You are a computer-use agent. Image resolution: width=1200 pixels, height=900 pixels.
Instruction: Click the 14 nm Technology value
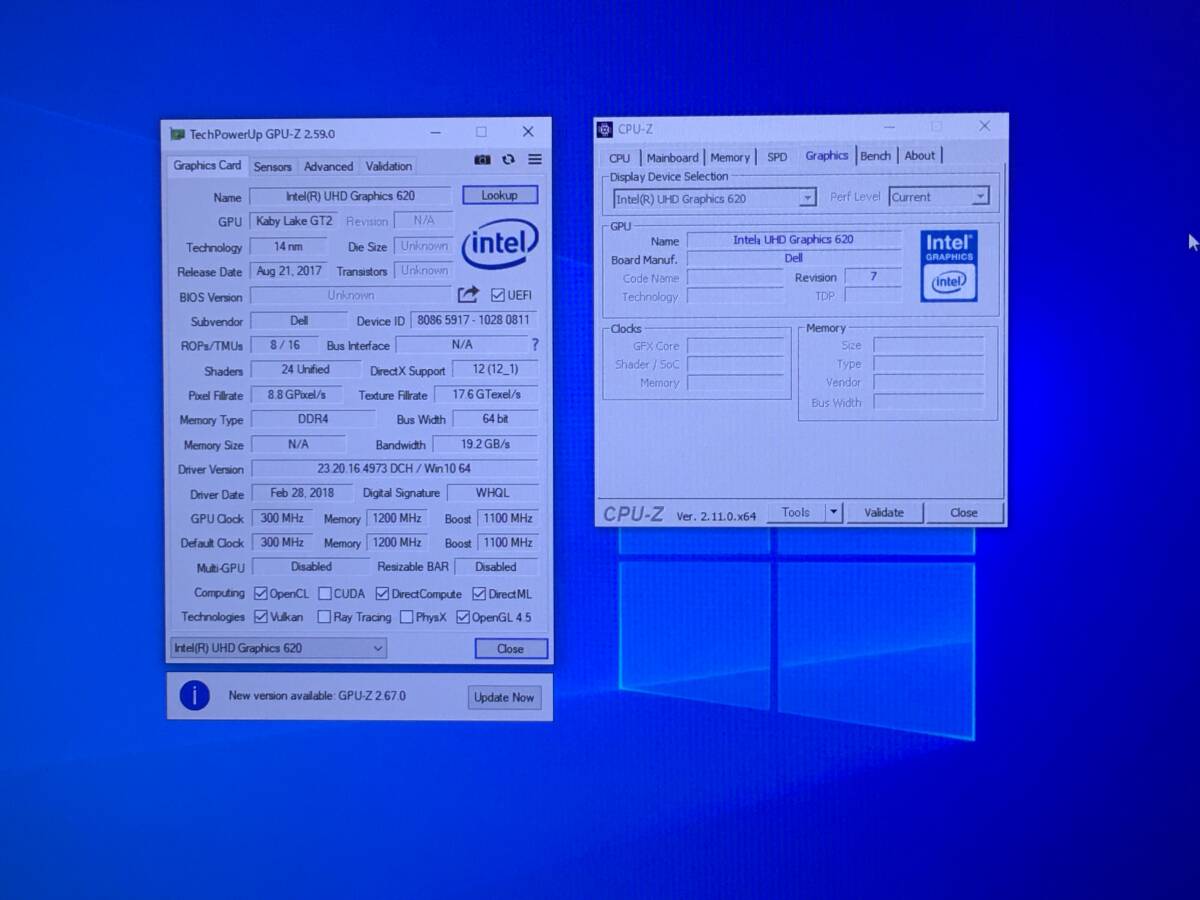(288, 246)
